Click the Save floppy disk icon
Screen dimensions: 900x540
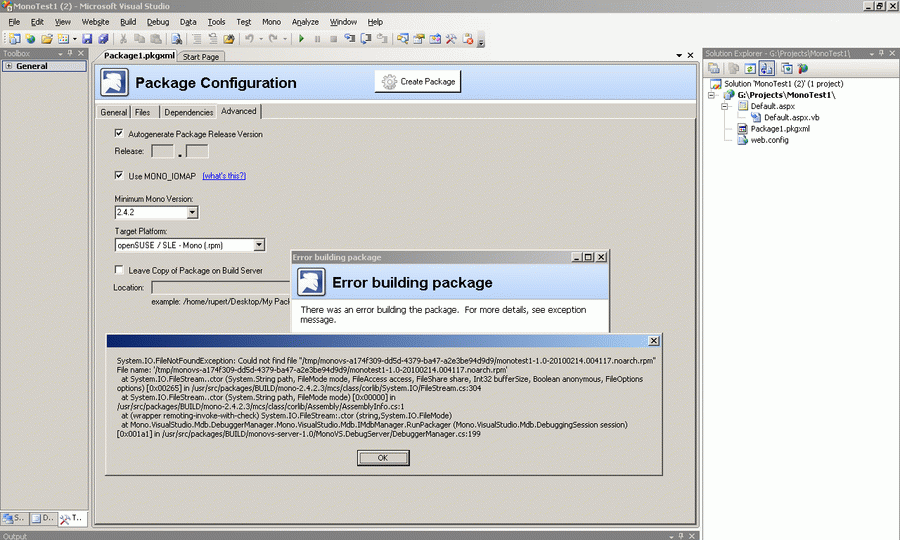point(87,39)
